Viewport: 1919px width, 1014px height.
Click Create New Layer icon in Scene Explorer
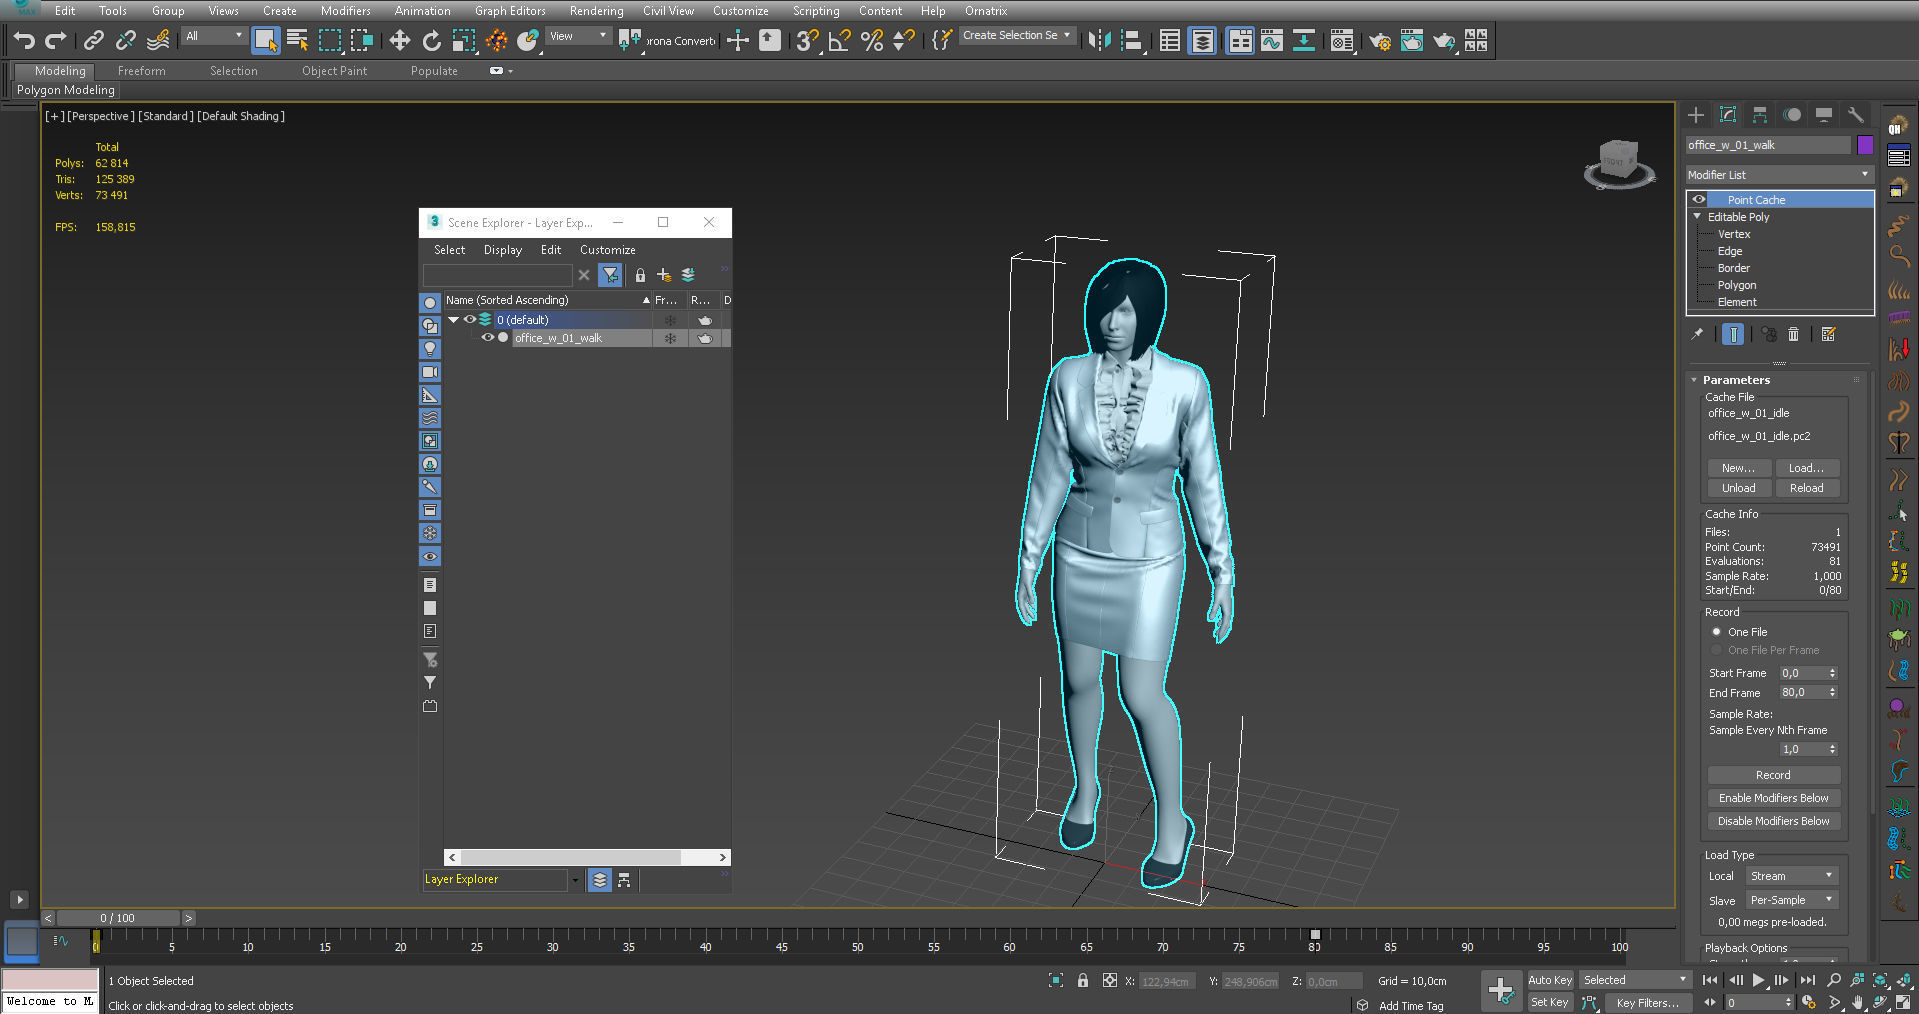pos(664,274)
